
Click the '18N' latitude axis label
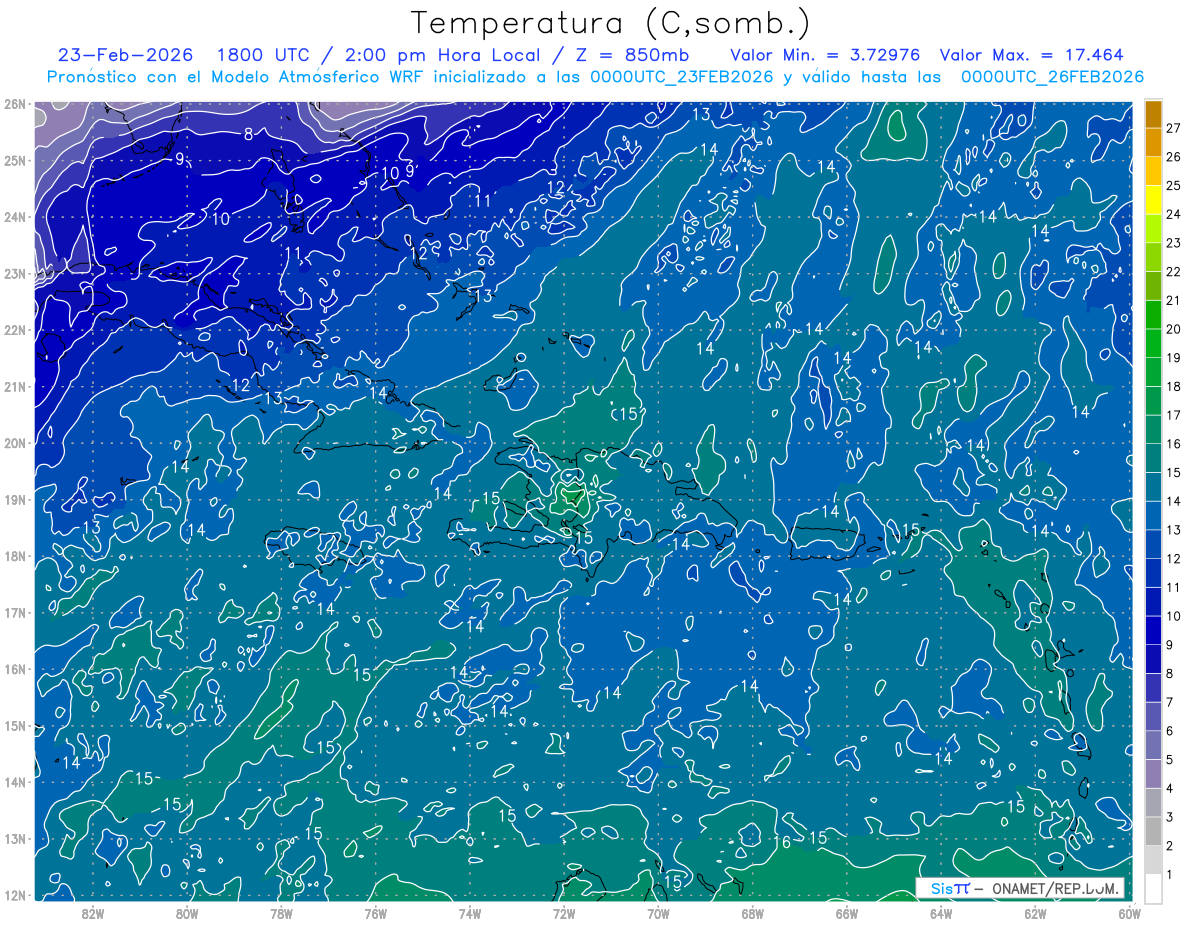(x=14, y=556)
